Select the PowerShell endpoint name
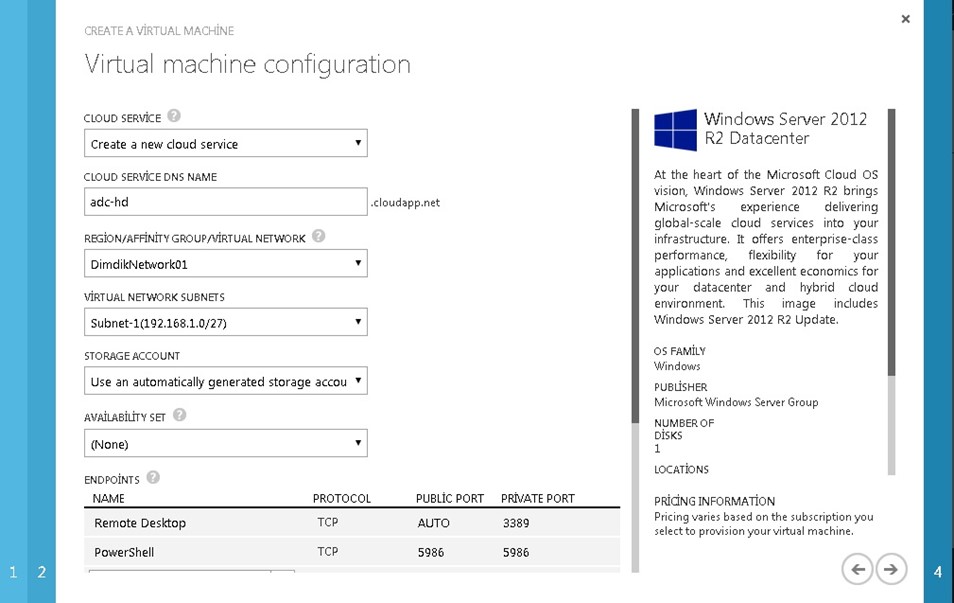 point(124,552)
